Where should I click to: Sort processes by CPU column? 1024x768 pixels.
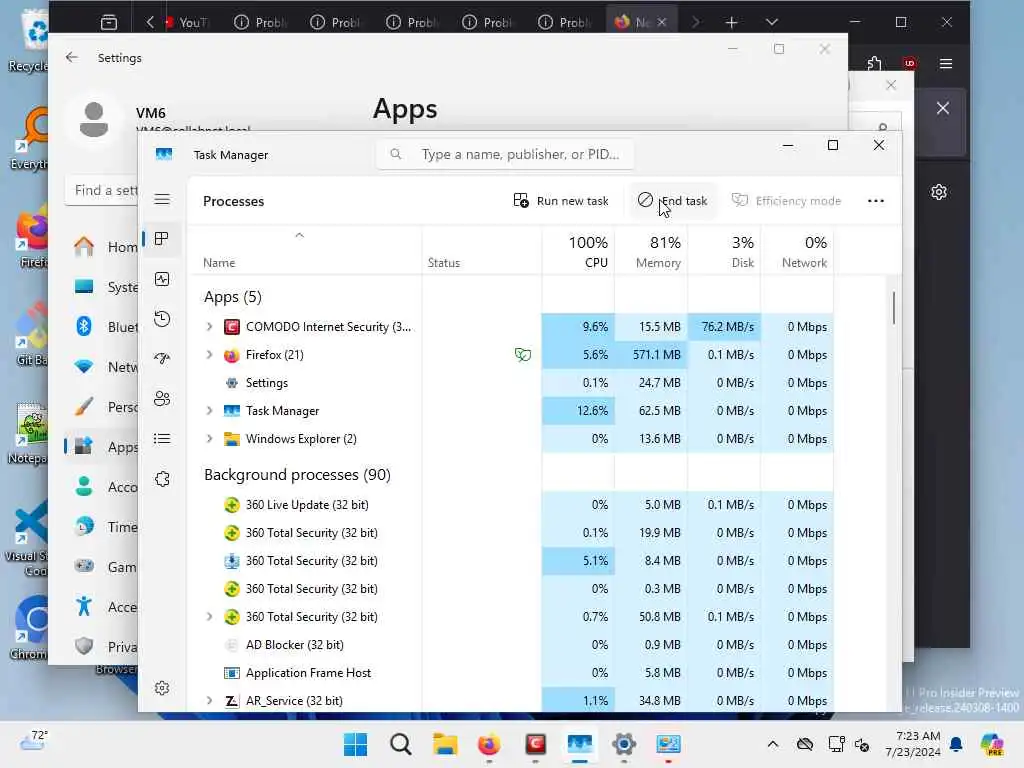point(578,251)
